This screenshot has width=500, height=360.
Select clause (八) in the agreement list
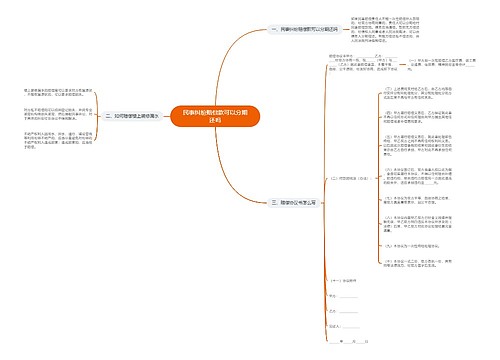[x=418, y=224]
